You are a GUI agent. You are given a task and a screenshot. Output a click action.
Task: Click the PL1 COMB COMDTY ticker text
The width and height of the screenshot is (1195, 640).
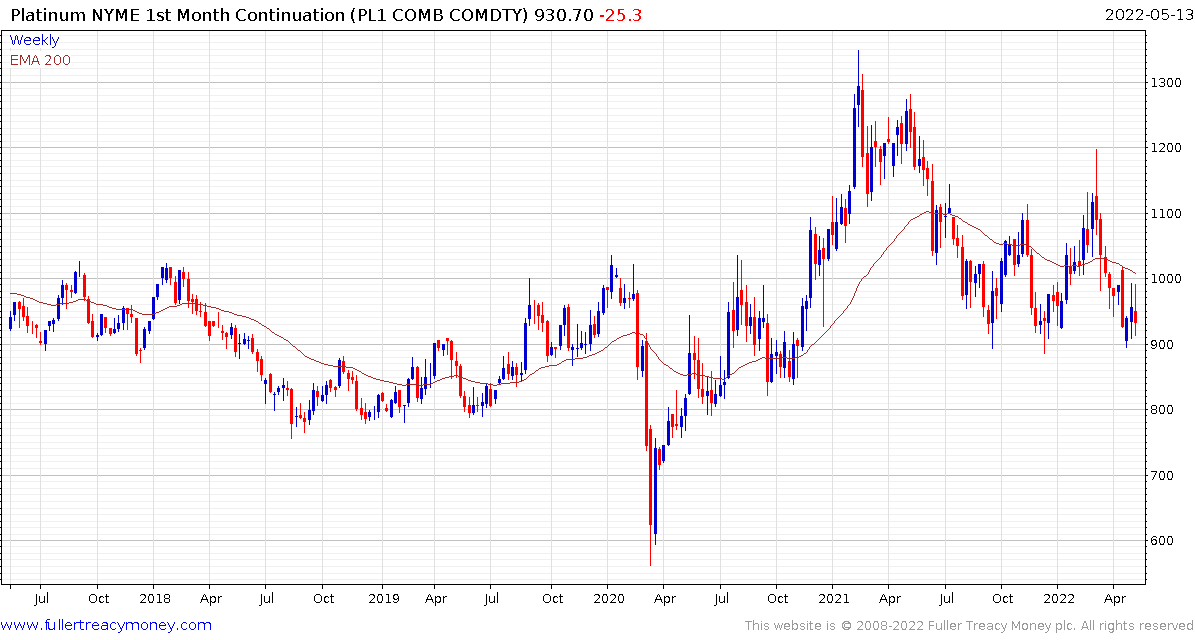(x=438, y=14)
